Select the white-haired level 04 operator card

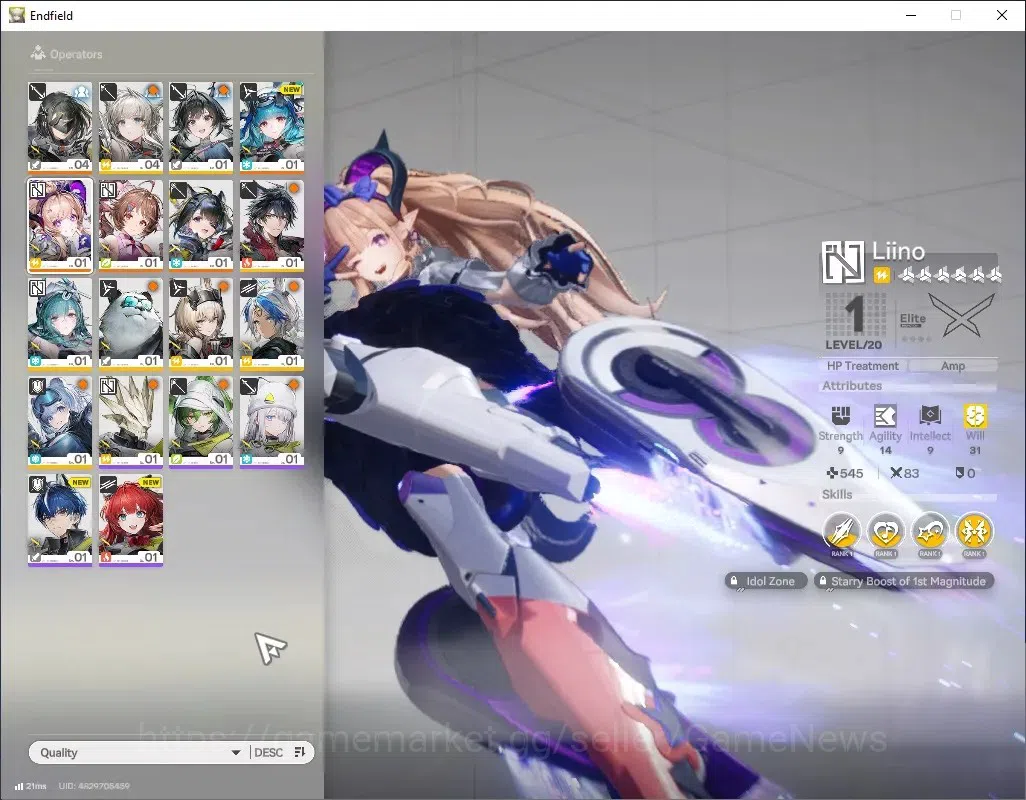click(130, 127)
